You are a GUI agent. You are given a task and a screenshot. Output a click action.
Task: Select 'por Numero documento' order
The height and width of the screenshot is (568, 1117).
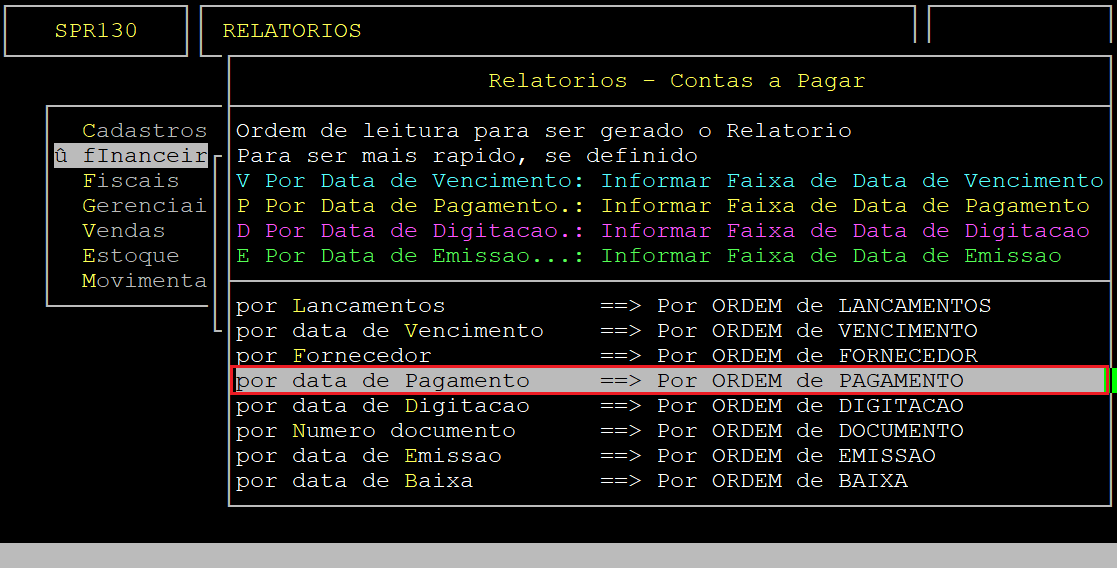[376, 431]
